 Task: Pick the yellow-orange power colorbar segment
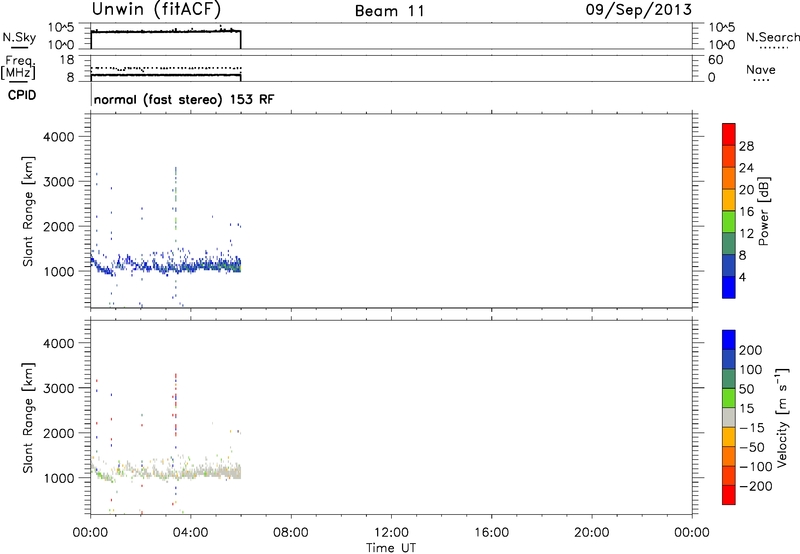729,200
